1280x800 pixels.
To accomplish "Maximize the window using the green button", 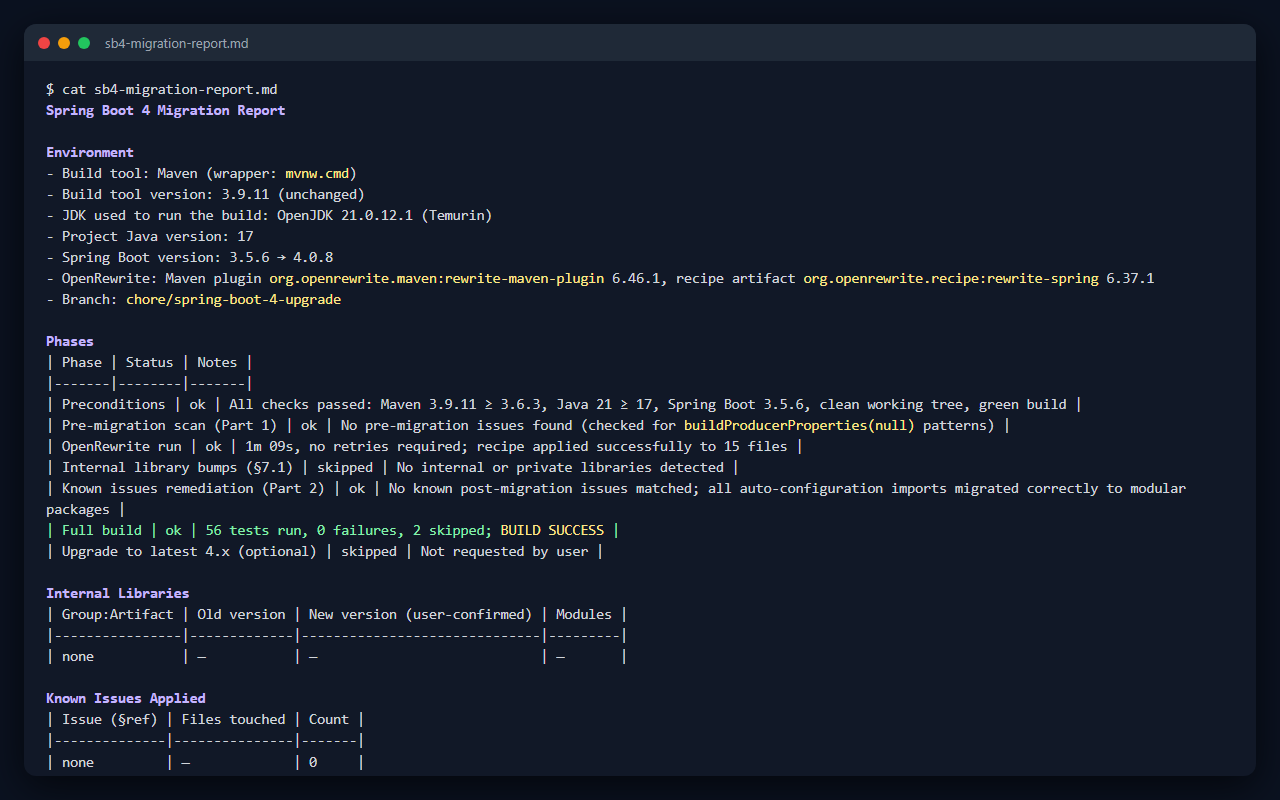I will [x=84, y=43].
